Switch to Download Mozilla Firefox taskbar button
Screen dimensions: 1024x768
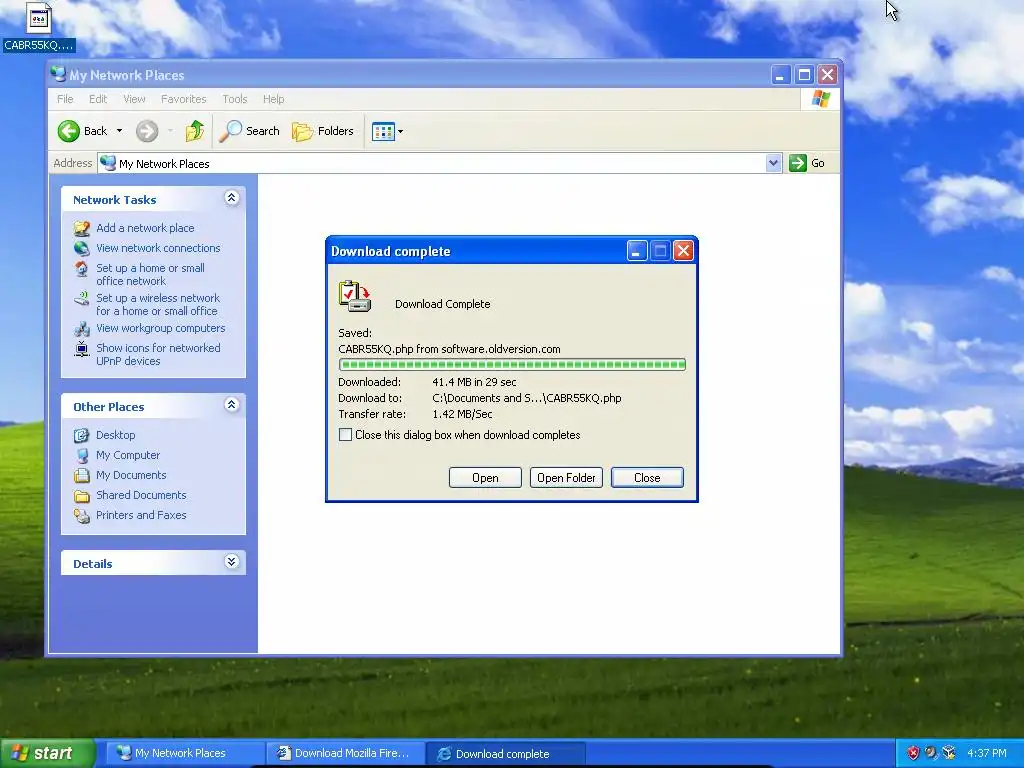click(346, 753)
